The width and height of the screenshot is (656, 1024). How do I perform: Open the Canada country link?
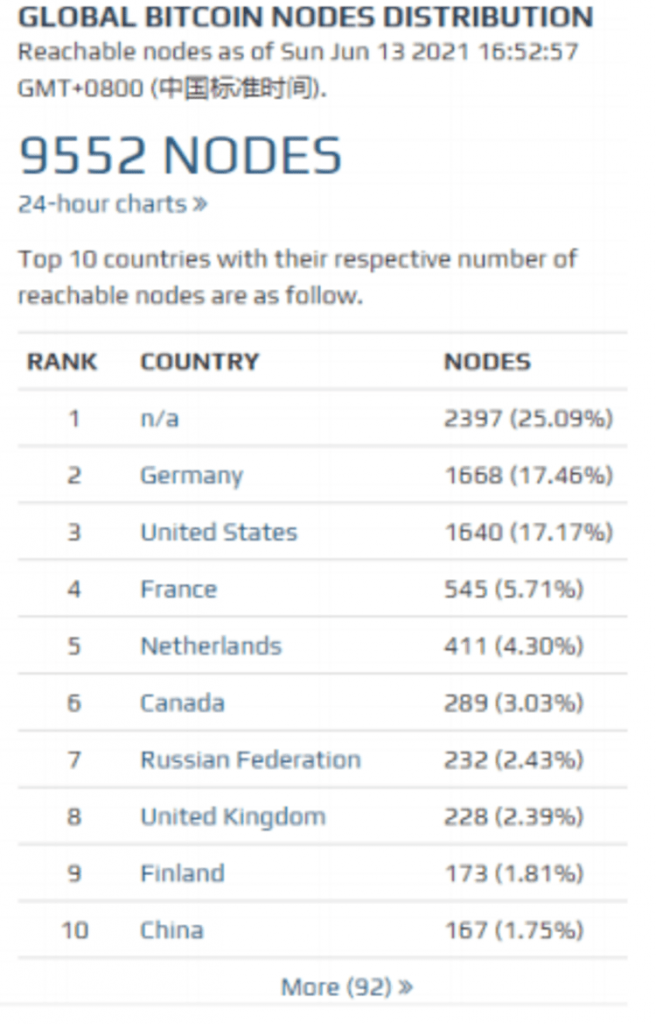182,703
